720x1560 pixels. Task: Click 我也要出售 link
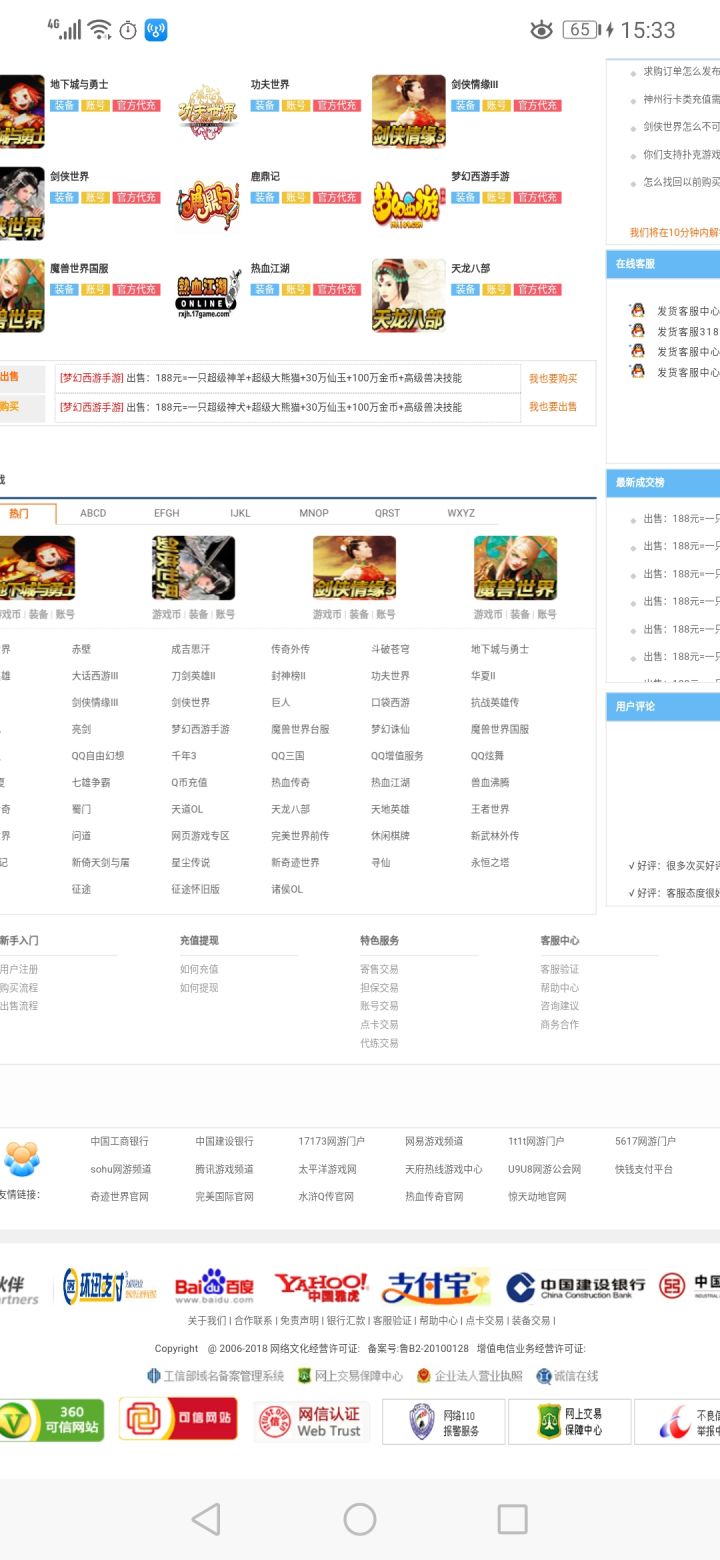point(553,407)
